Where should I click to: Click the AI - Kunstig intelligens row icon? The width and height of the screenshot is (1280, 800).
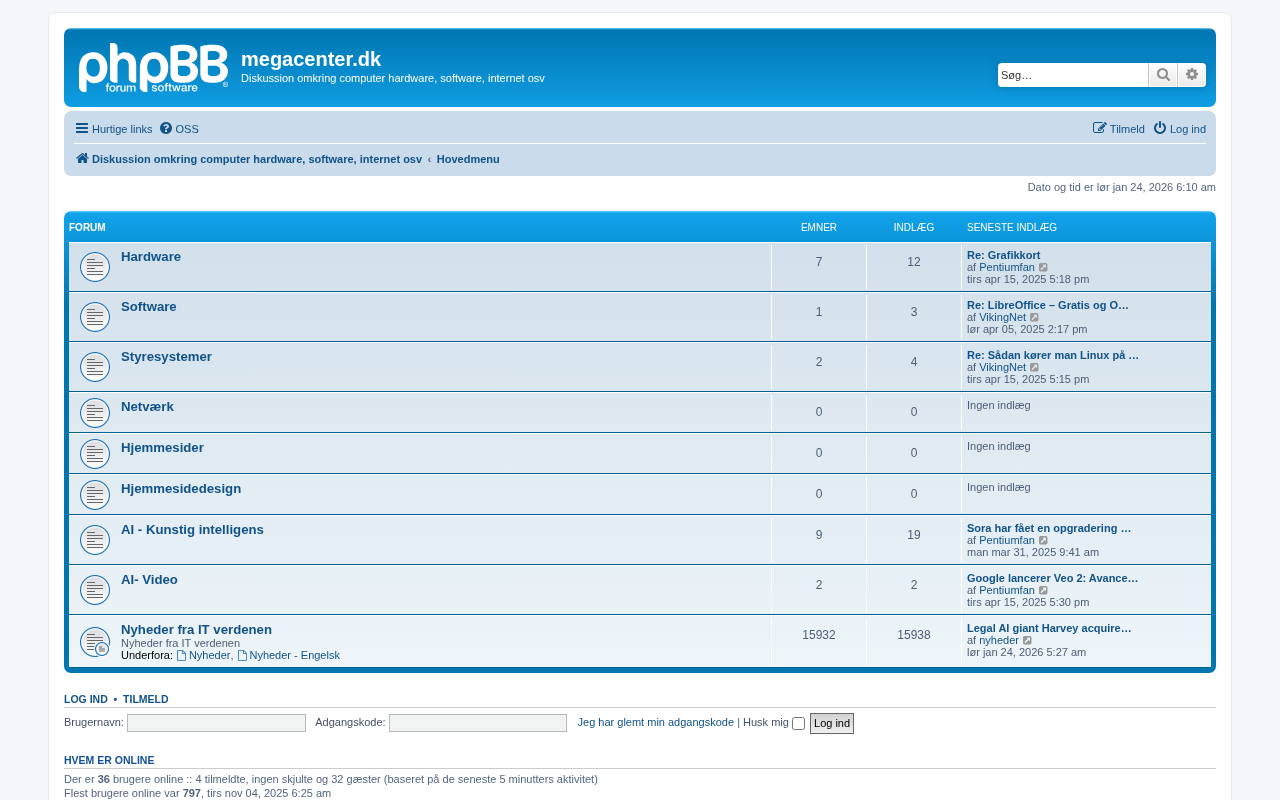95,540
